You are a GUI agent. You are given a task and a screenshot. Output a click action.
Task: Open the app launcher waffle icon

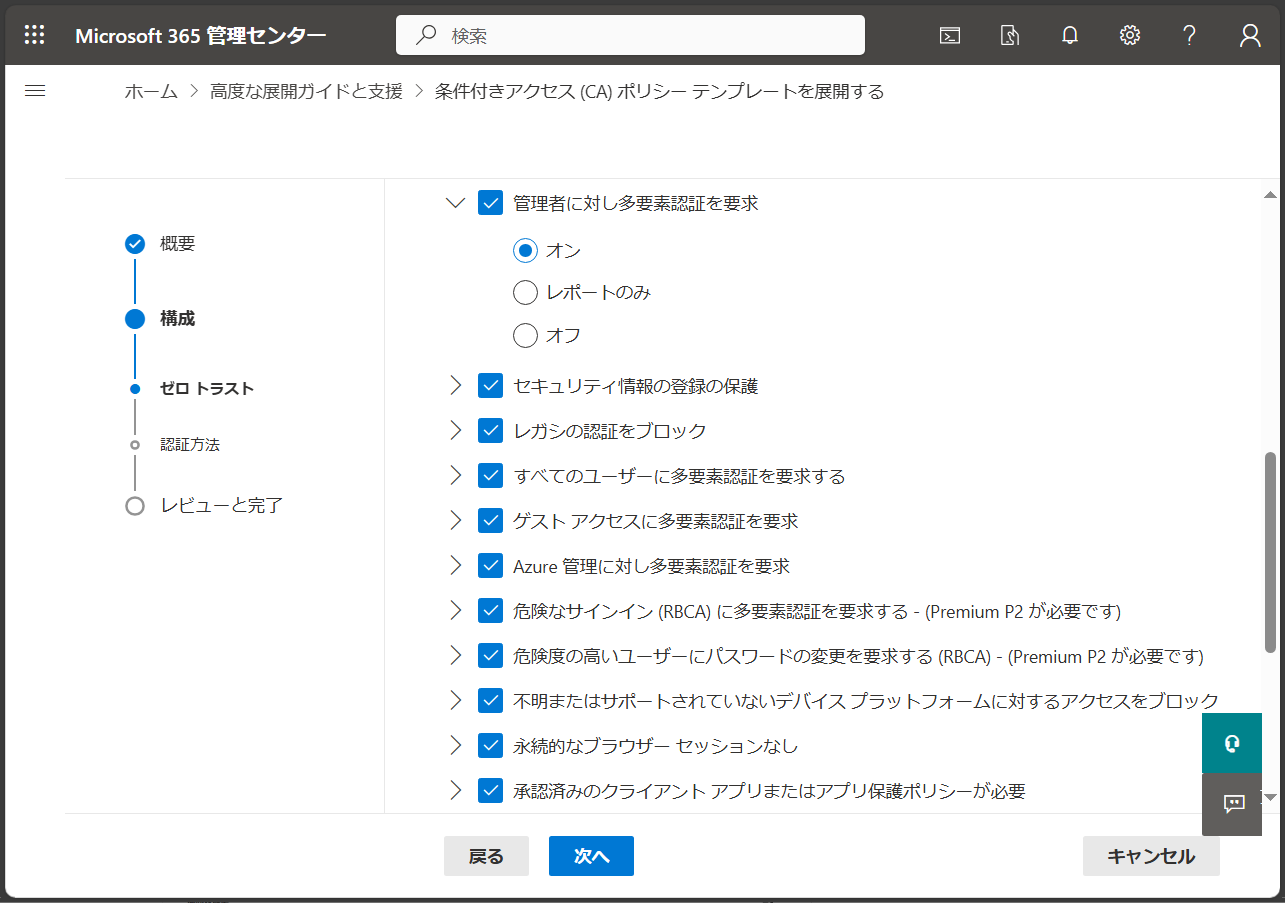point(35,35)
